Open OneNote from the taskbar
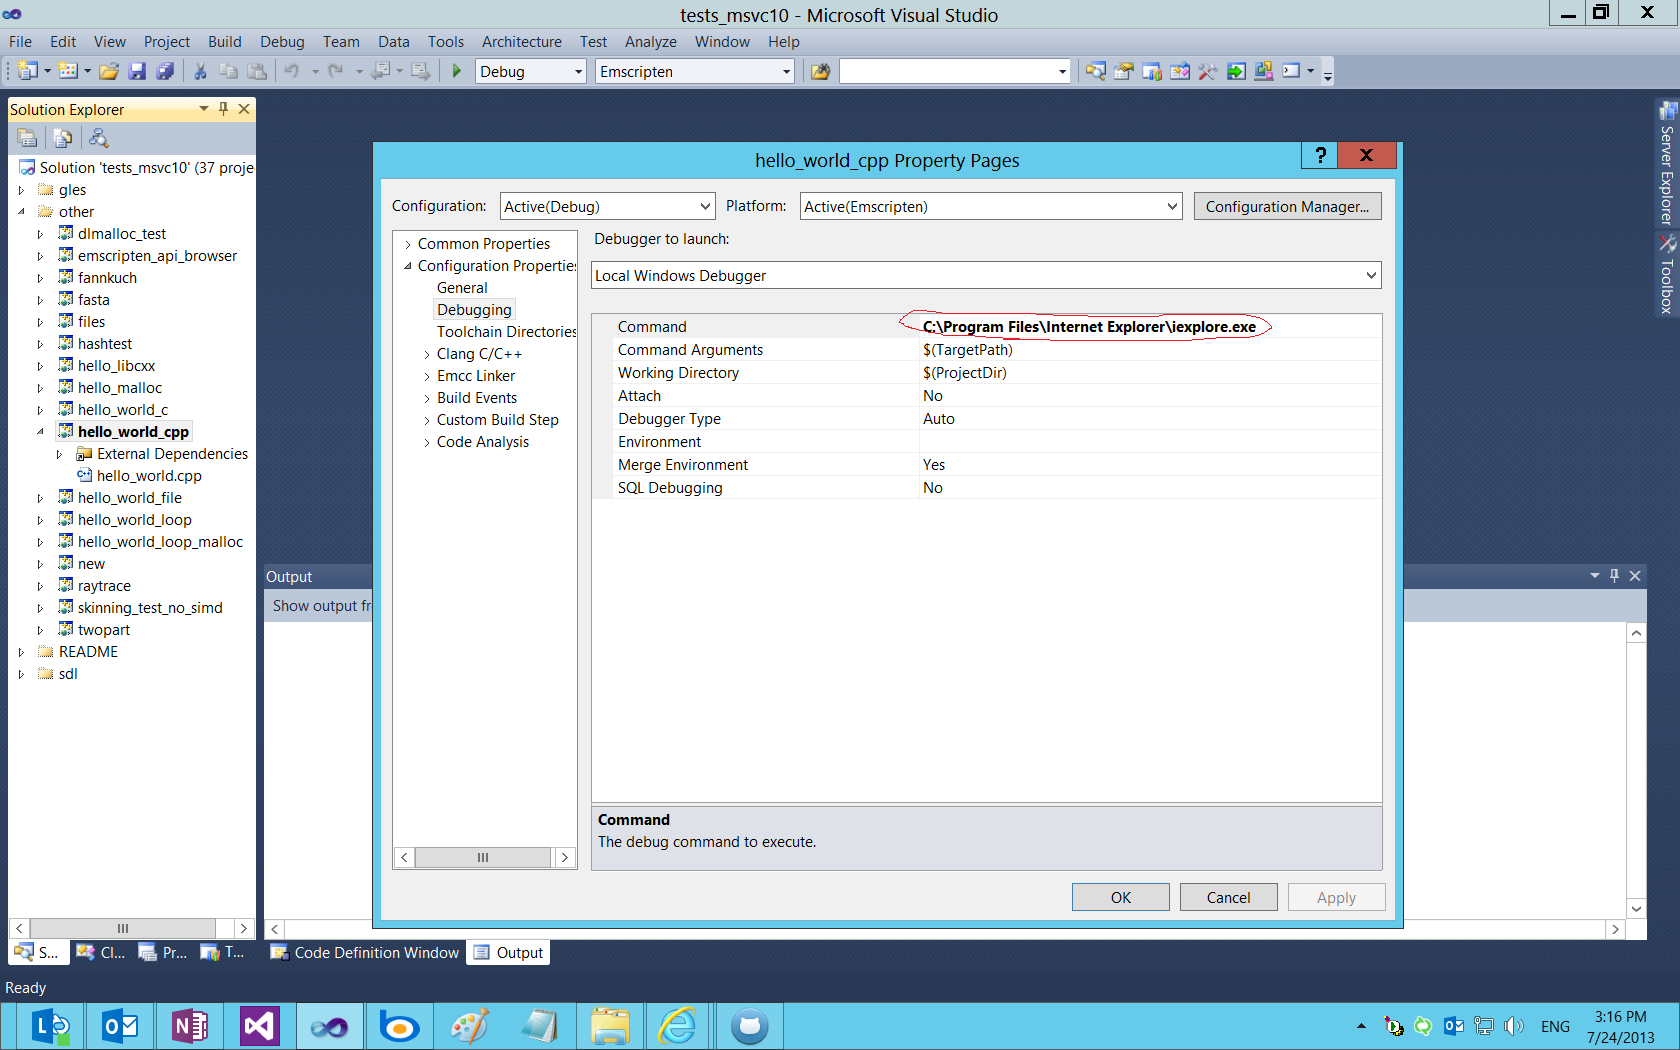1680x1050 pixels. [x=189, y=1026]
